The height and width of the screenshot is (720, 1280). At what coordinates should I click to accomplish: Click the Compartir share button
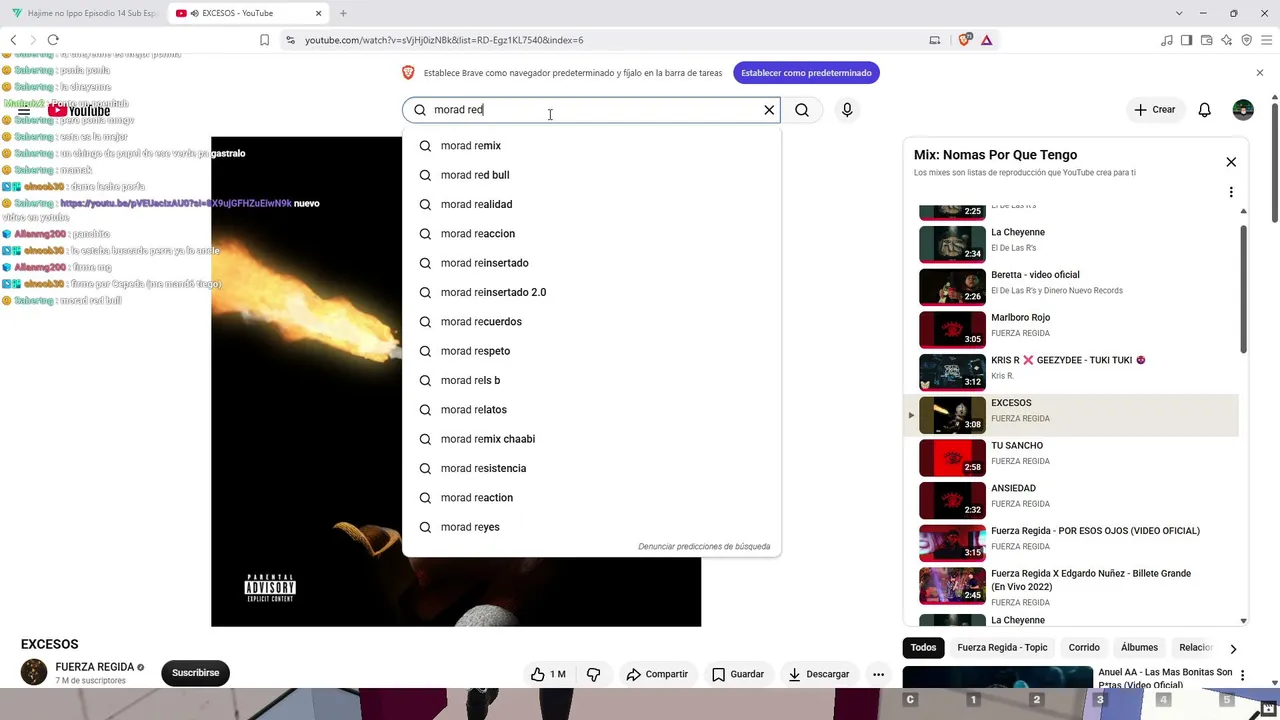657,674
